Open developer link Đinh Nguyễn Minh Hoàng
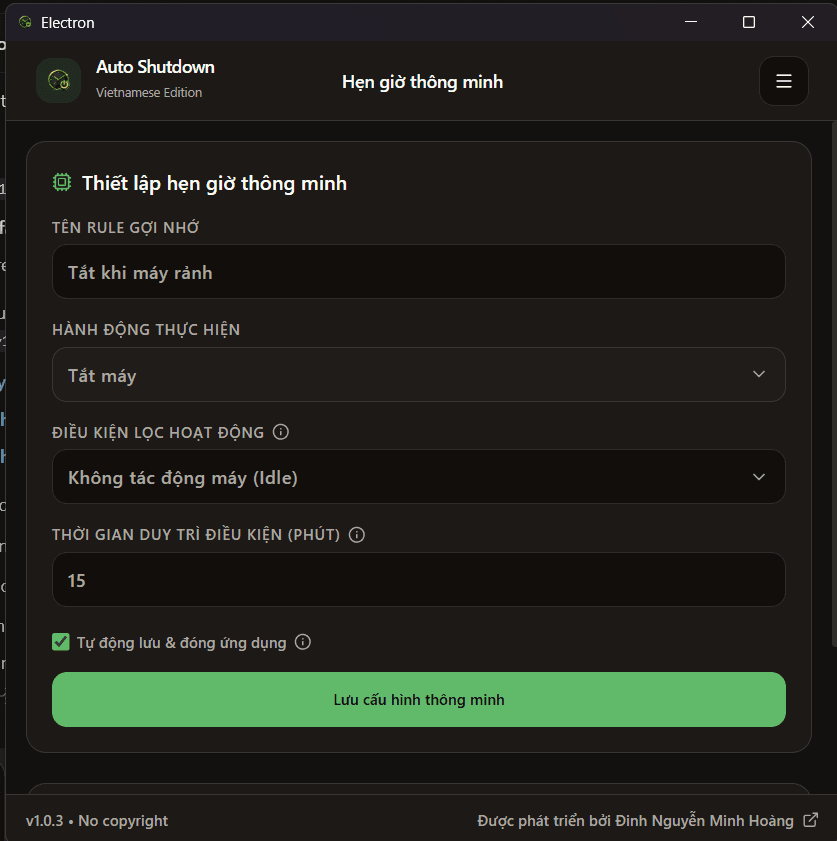 704,821
